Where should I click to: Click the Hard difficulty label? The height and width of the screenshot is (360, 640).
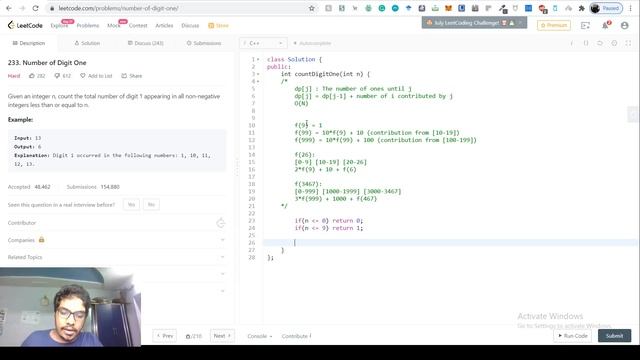(x=14, y=76)
